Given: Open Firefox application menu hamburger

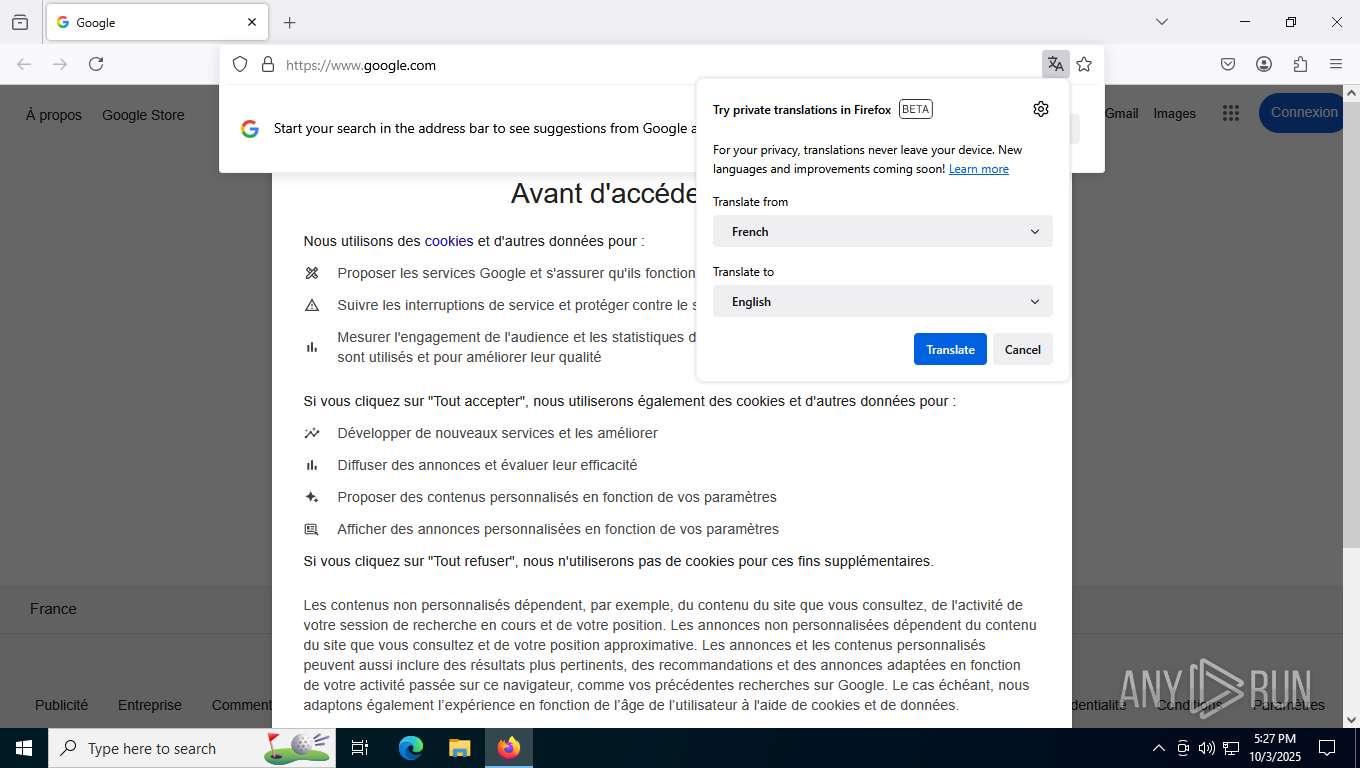Looking at the screenshot, I should [x=1336, y=64].
